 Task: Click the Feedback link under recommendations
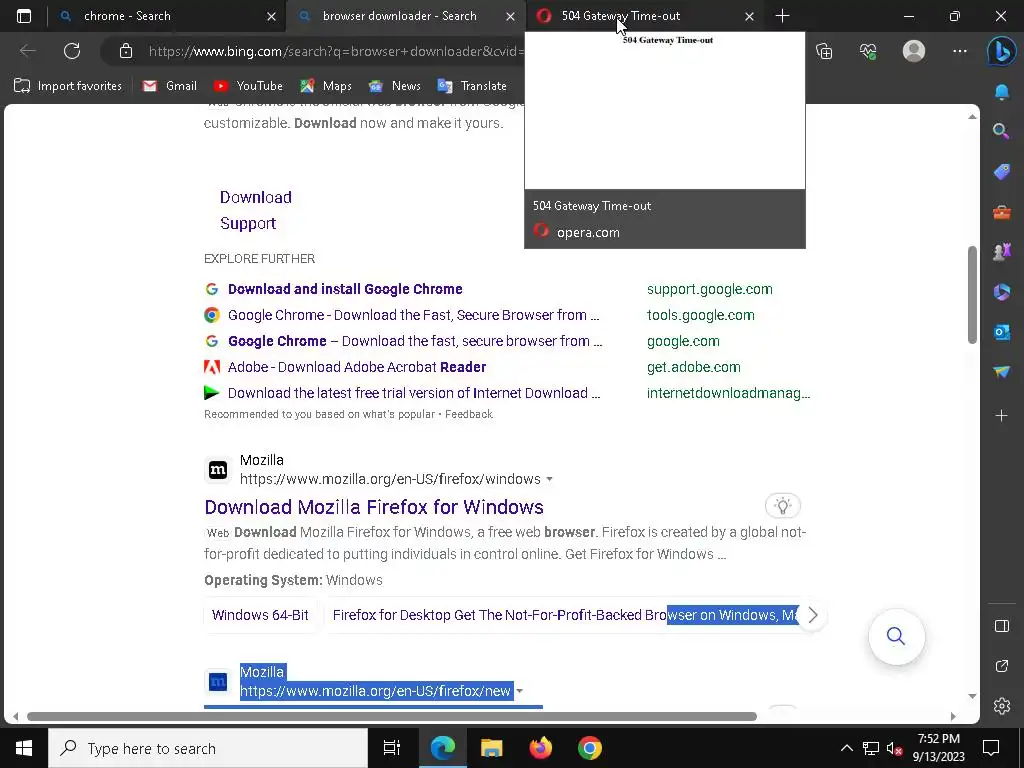[x=469, y=414]
